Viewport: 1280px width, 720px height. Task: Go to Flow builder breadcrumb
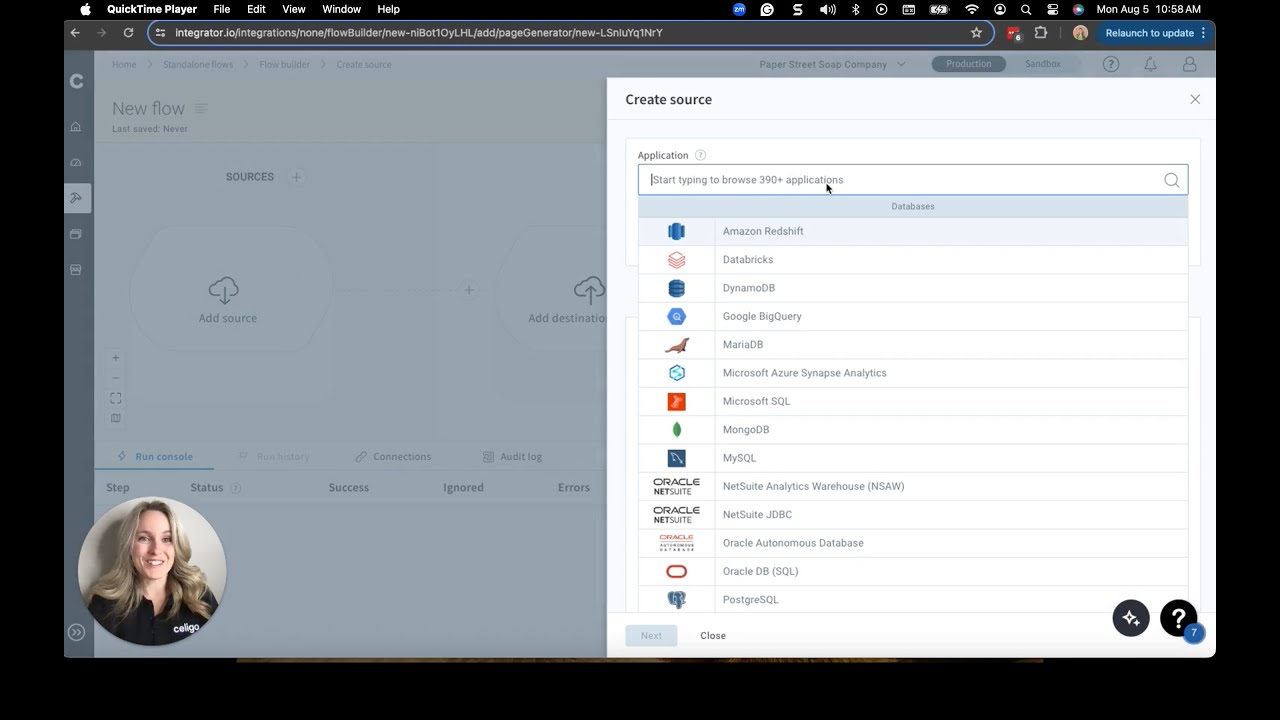coord(285,64)
